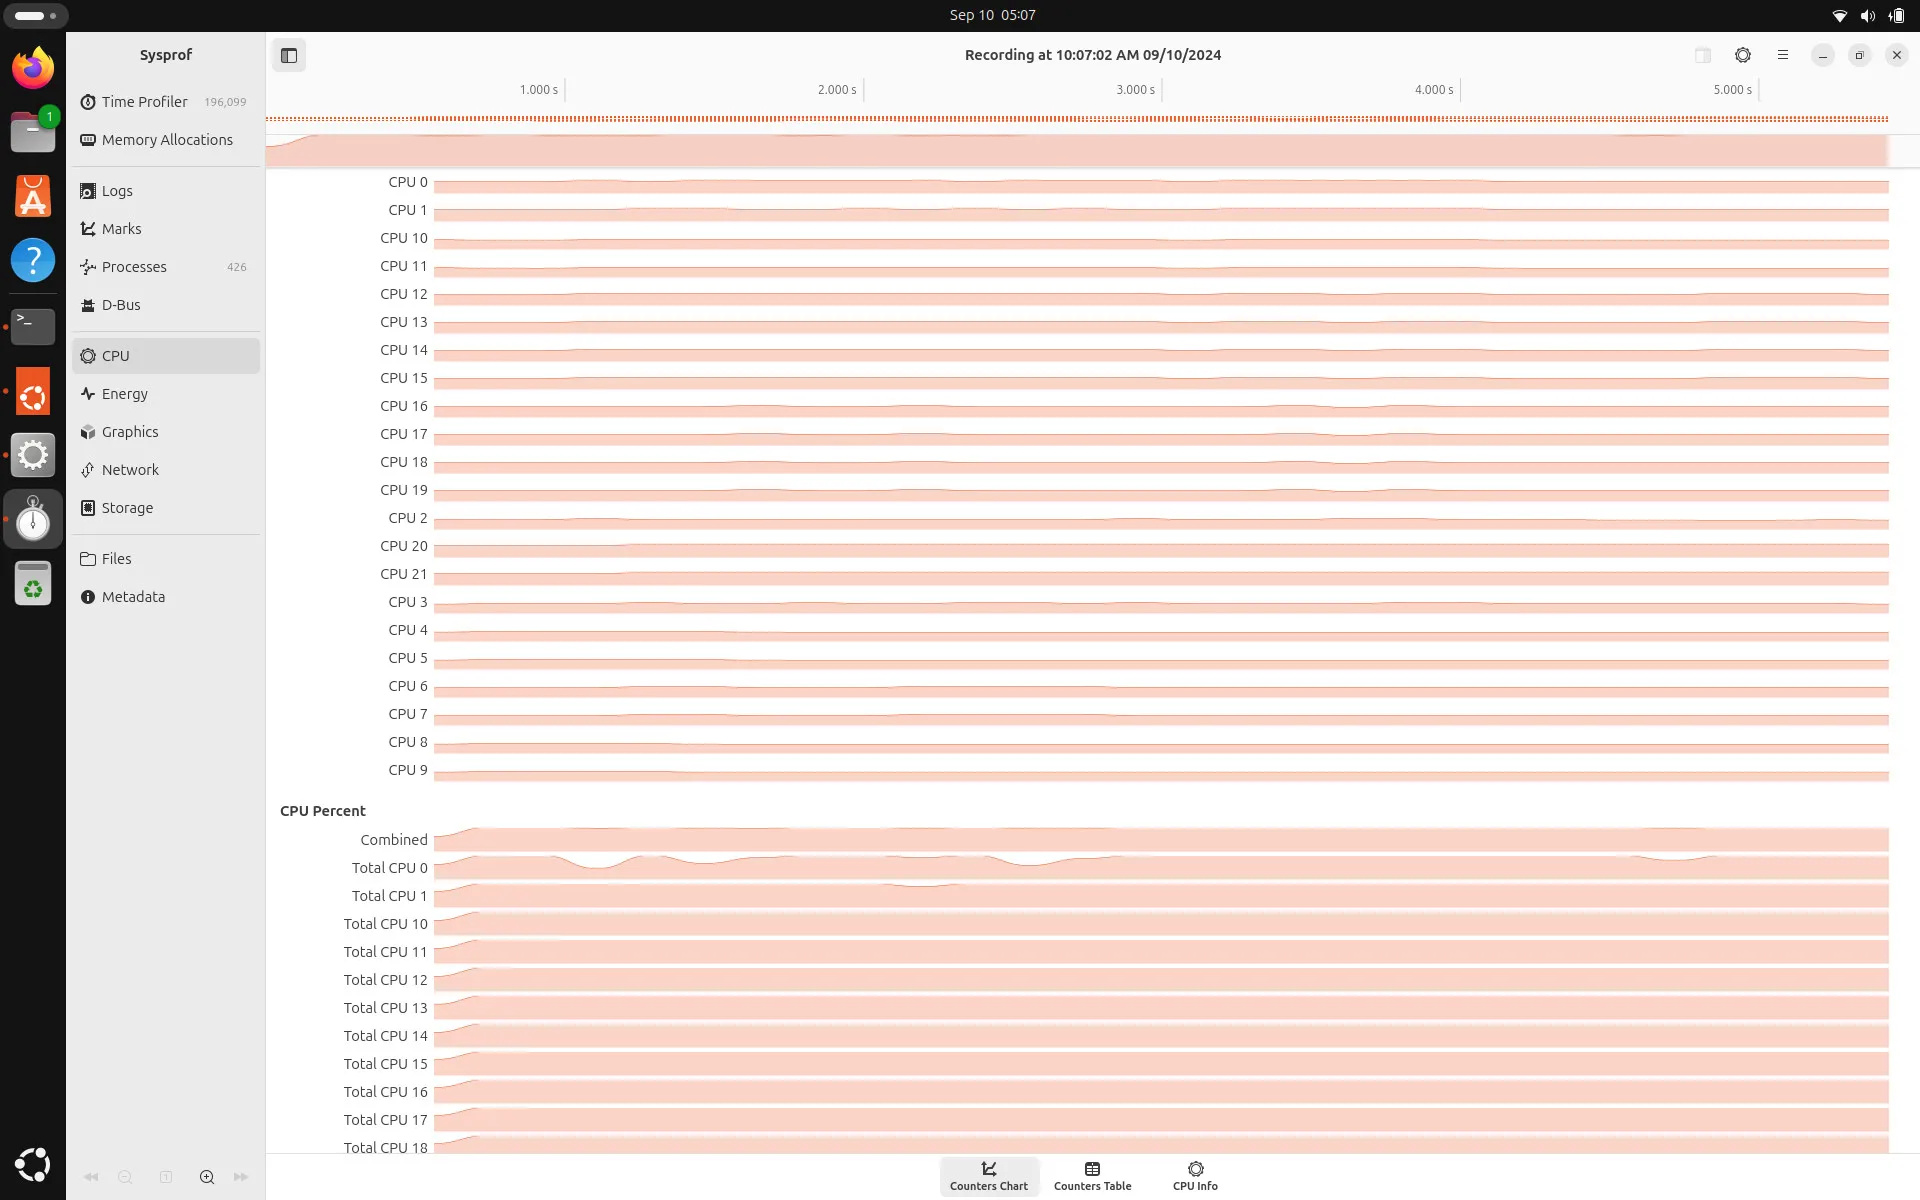The width and height of the screenshot is (1920, 1200).
Task: Open the clock Sep 10 05:07 menu
Action: pos(992,15)
